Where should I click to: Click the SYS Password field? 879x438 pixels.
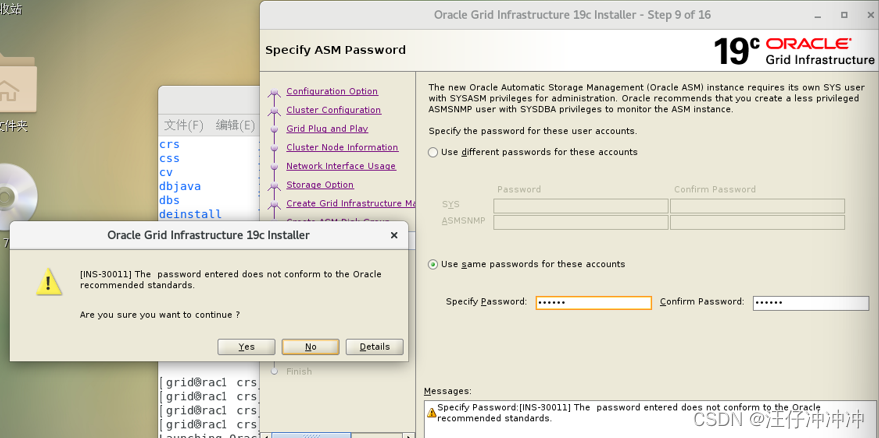point(581,206)
